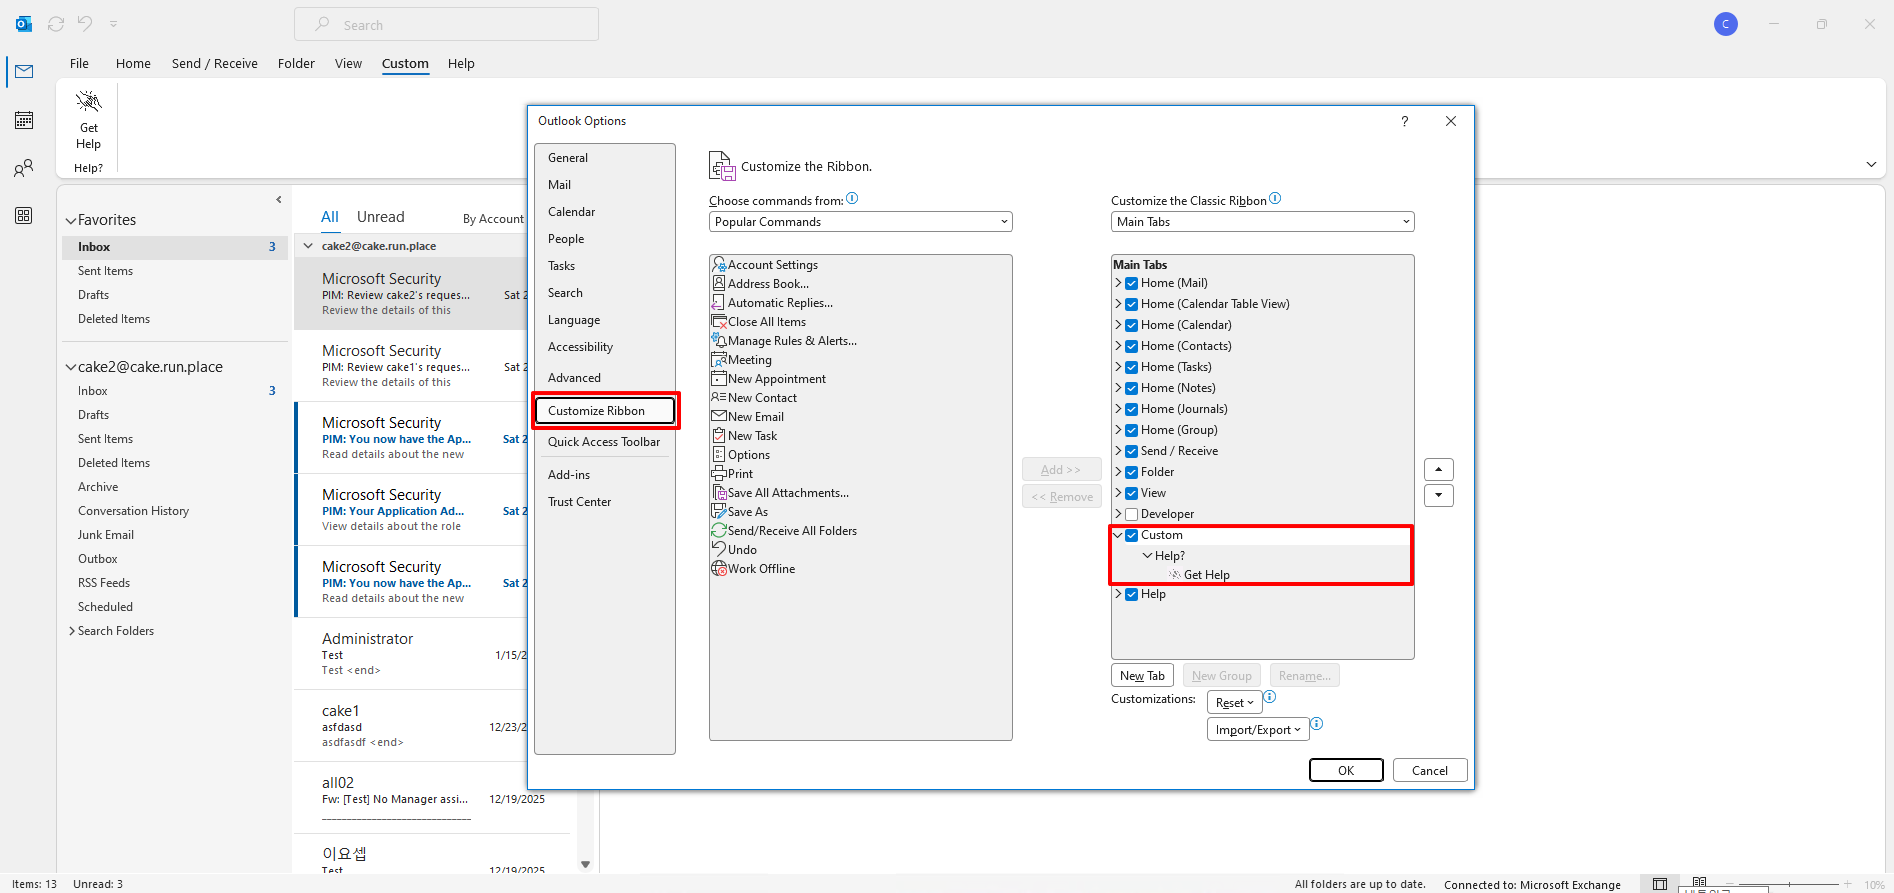Select Close All Items command
Viewport: 1894px width, 893px height.
point(758,322)
